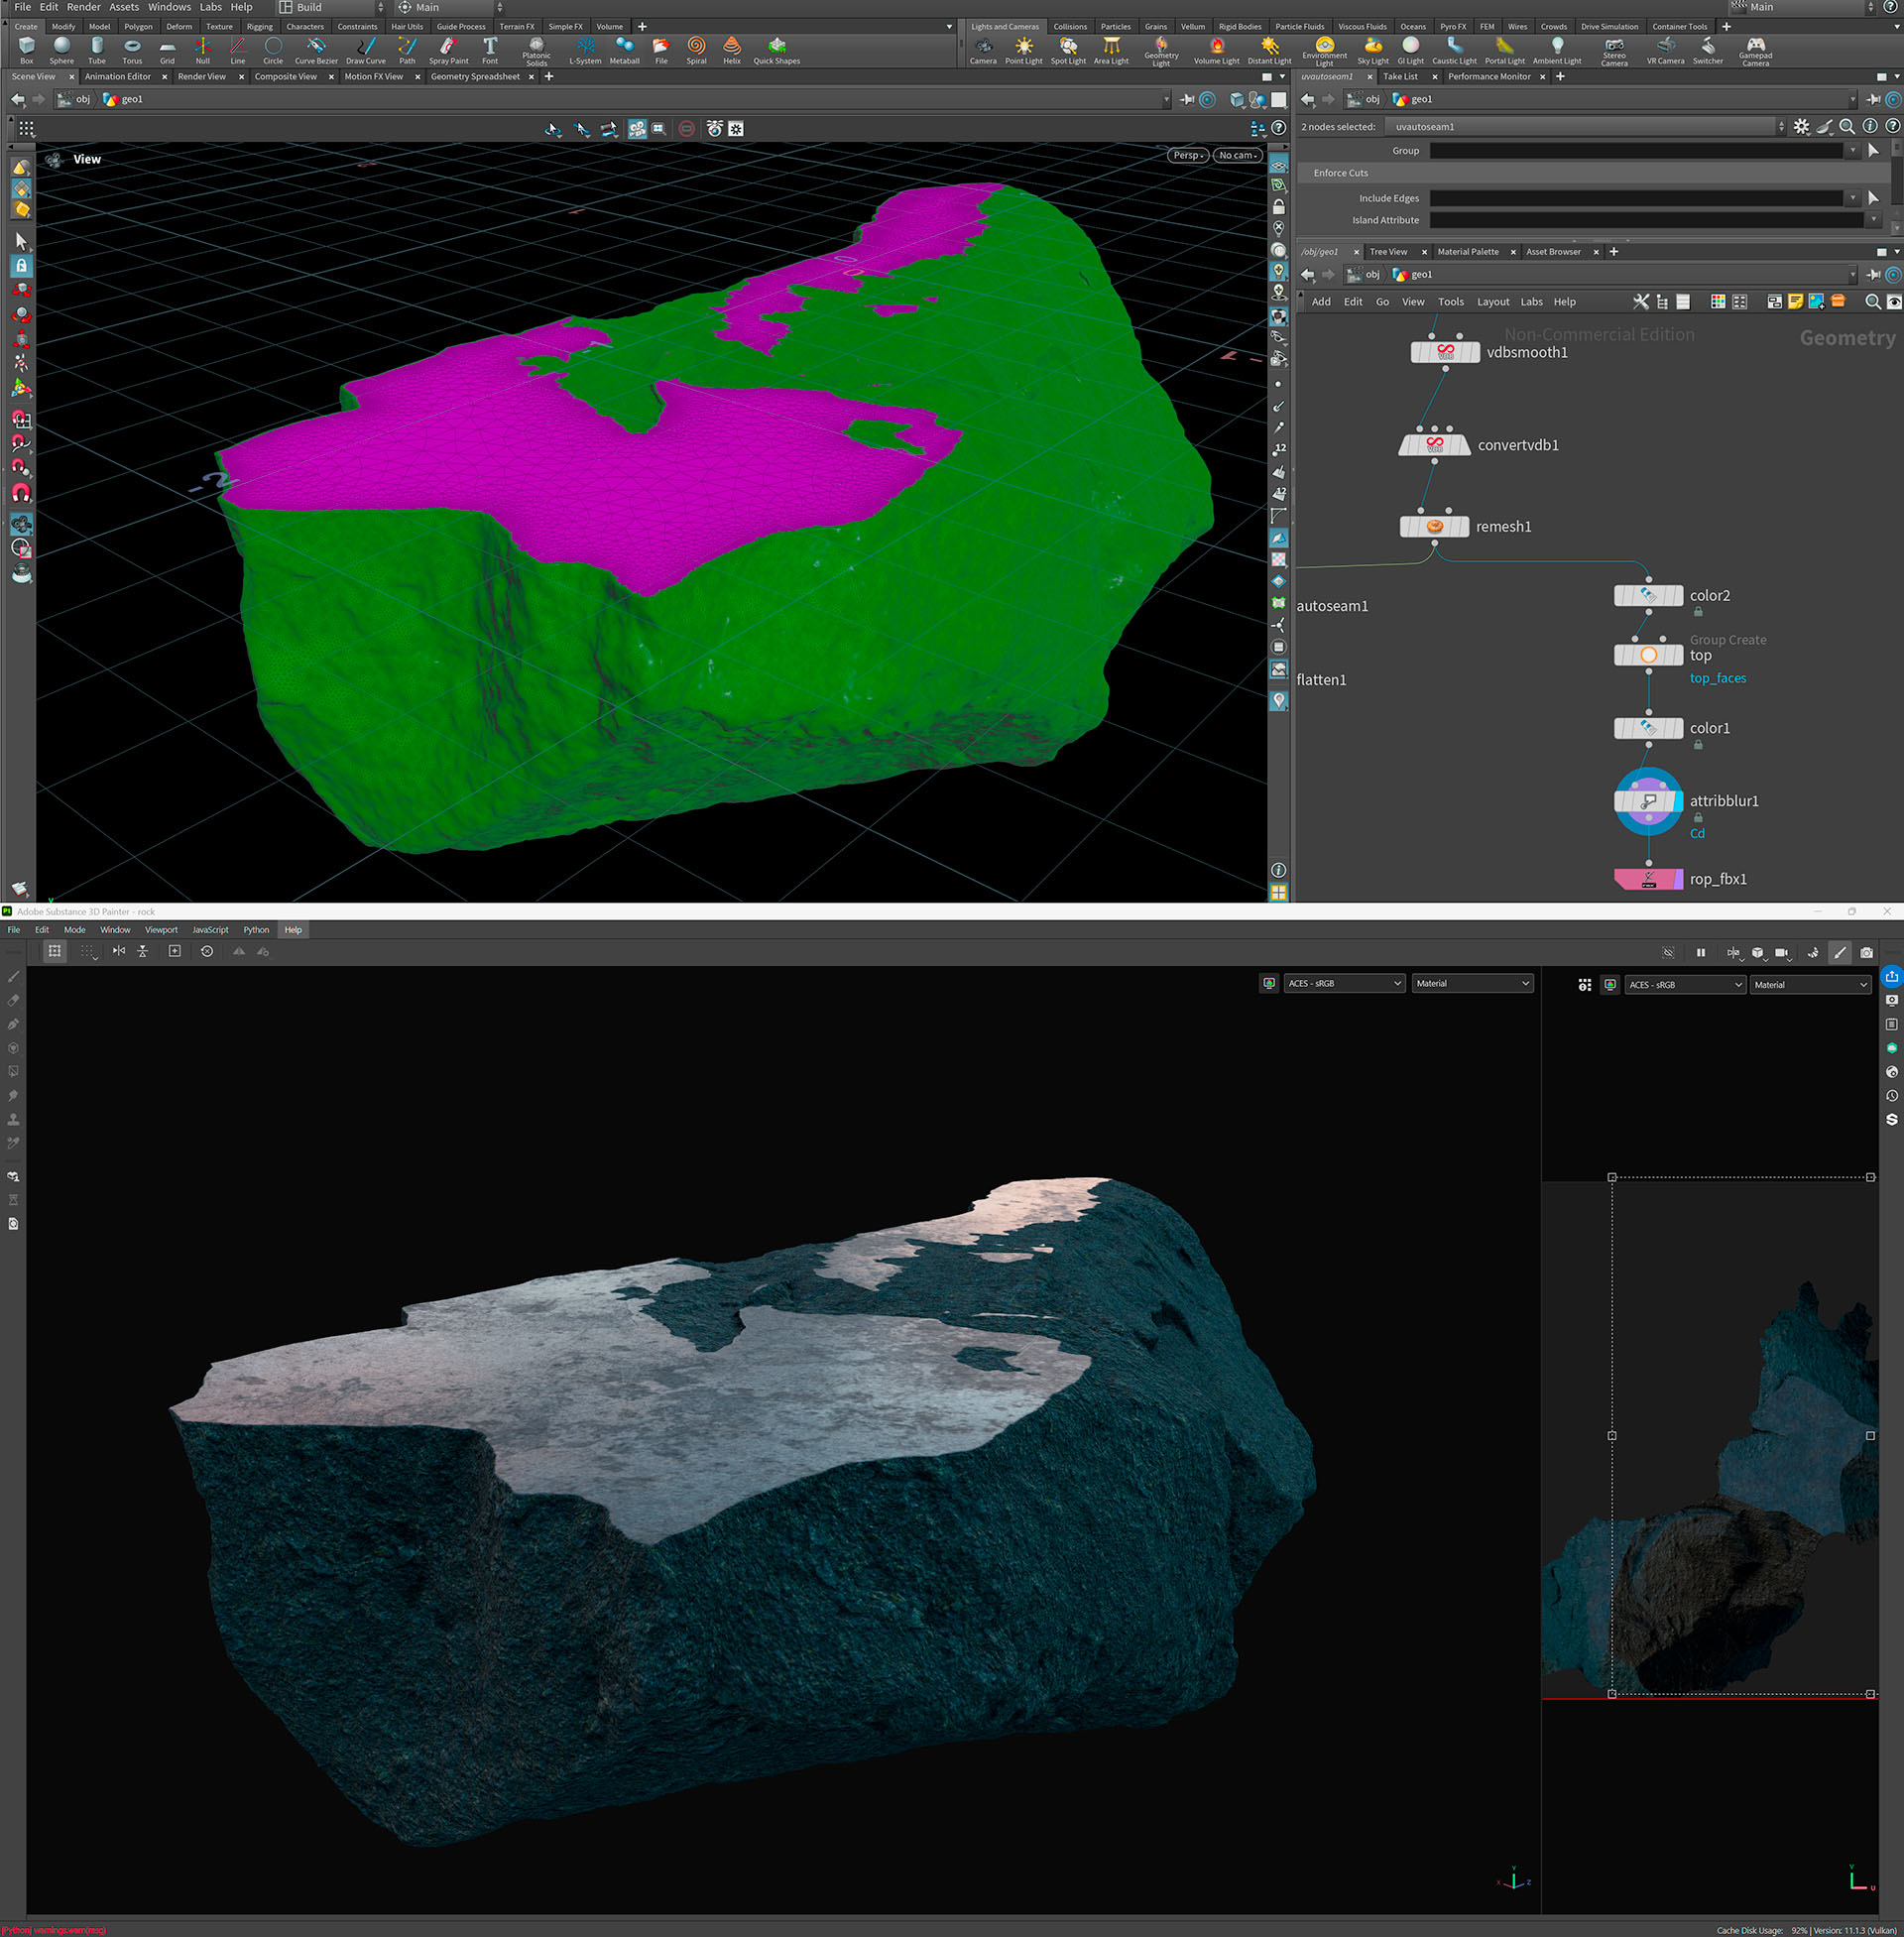
Task: Switch to the Performance Monitor tab
Action: (1489, 76)
